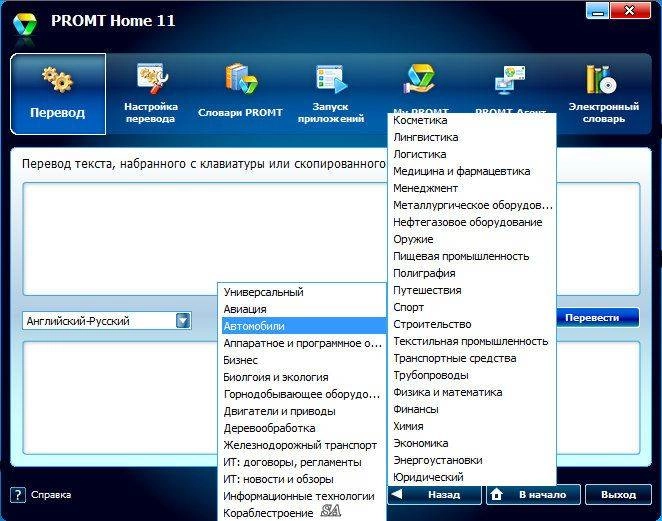Choose Информационные технологии topic
Image resolution: width=662 pixels, height=521 pixels.
coord(304,496)
